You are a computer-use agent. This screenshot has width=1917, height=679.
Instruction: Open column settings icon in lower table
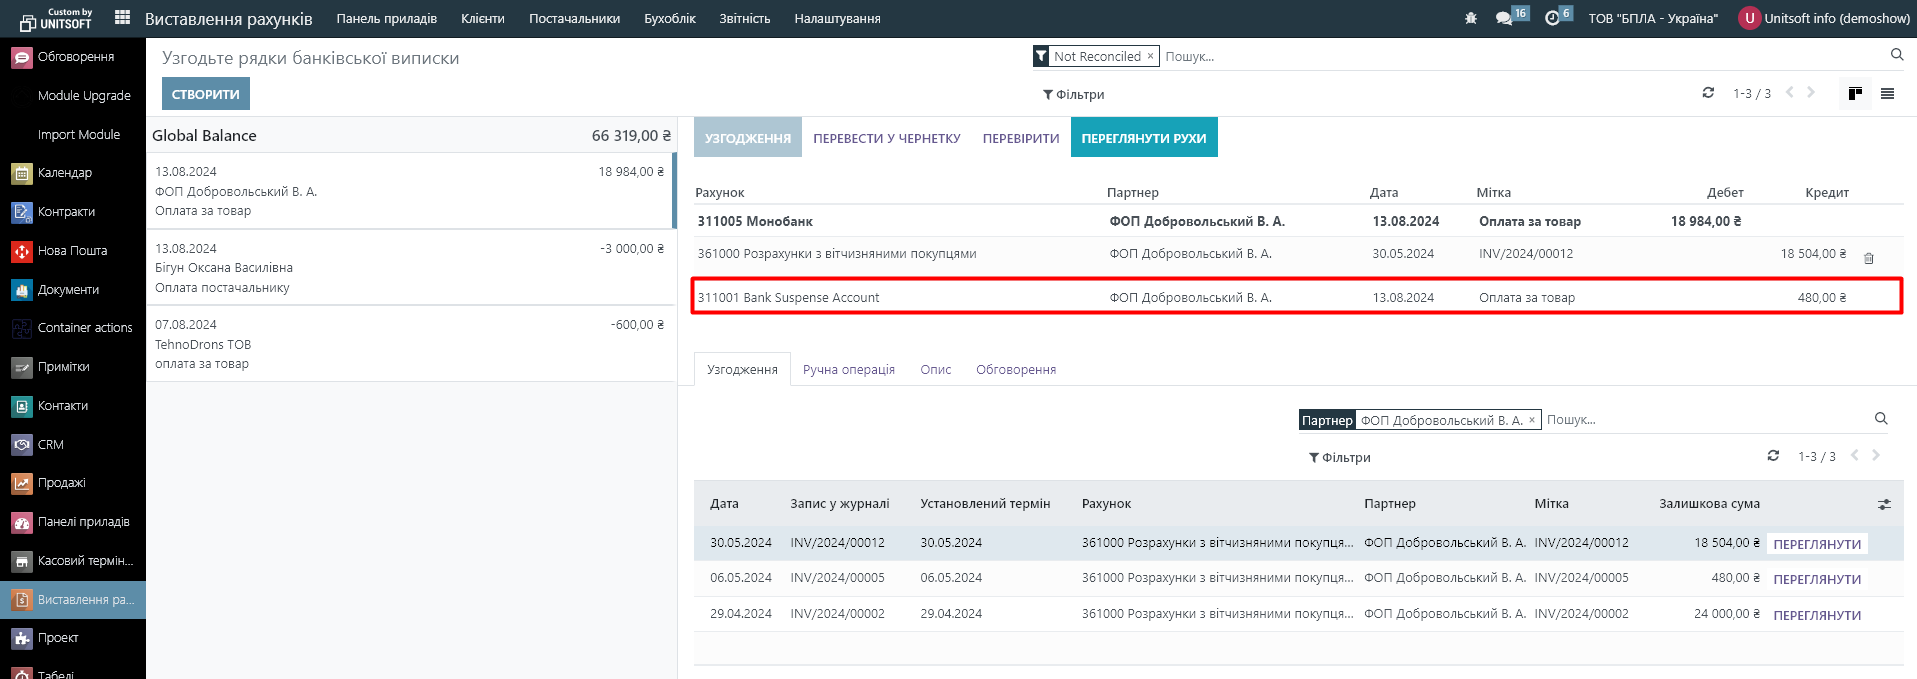(1884, 504)
